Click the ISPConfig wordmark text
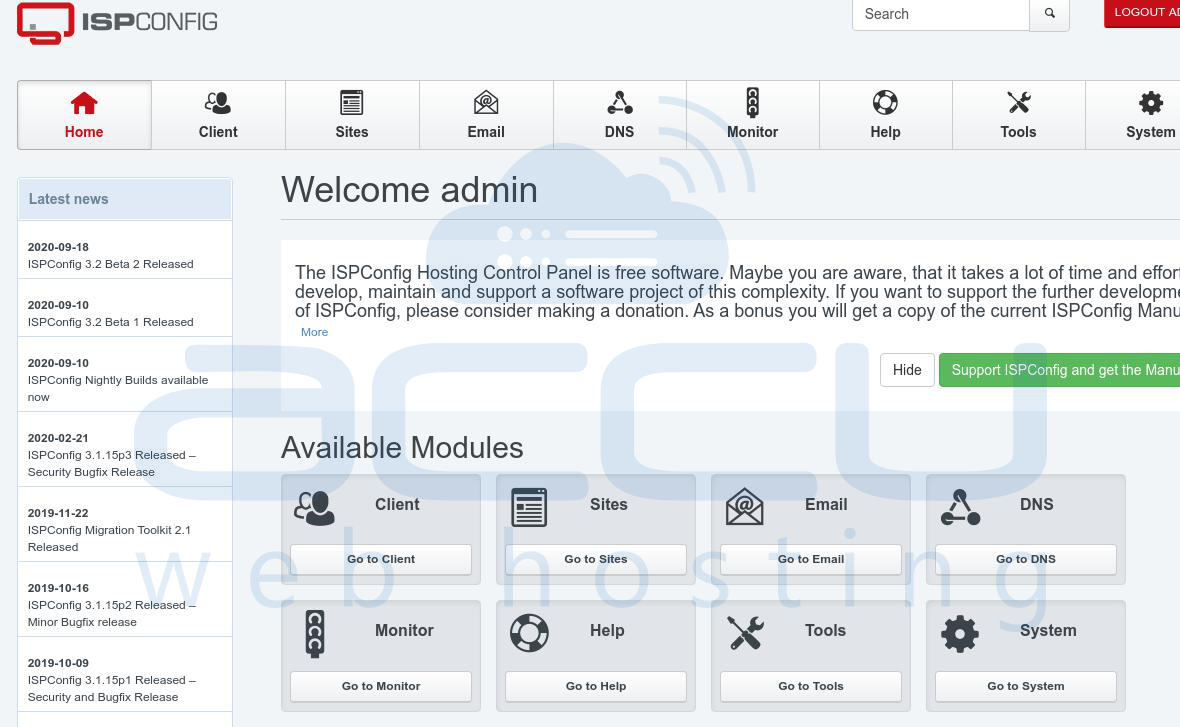This screenshot has height=727, width=1180. pyautogui.click(x=150, y=22)
